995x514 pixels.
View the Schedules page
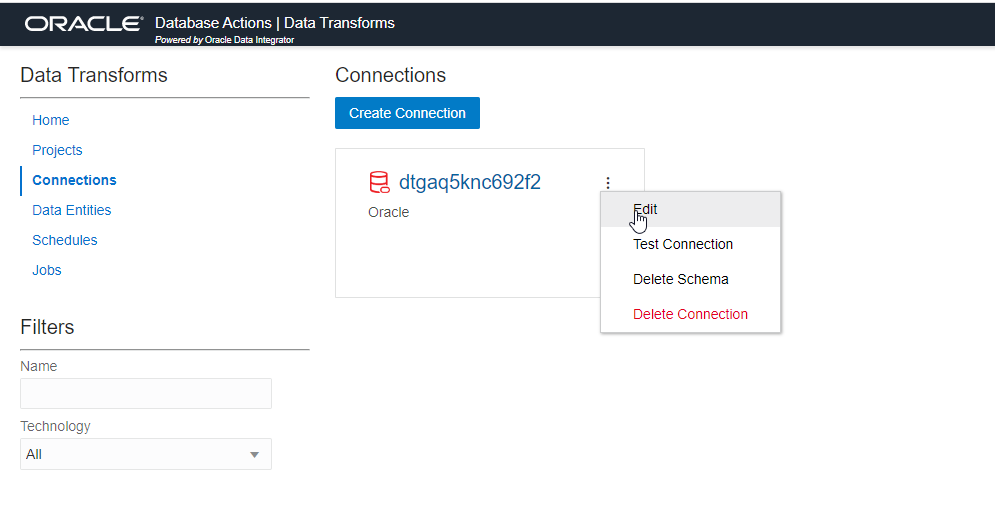[x=65, y=240]
